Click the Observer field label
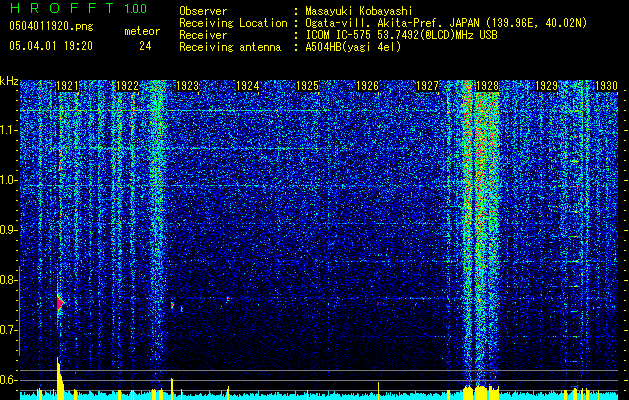The height and width of the screenshot is (400, 629). (x=203, y=11)
